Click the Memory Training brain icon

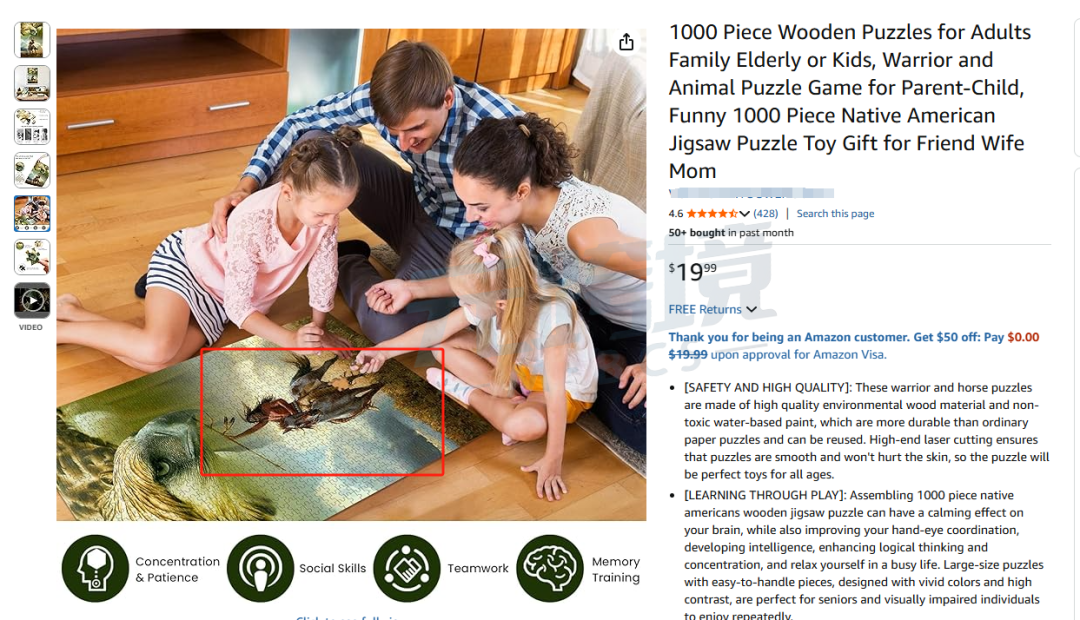pos(550,568)
